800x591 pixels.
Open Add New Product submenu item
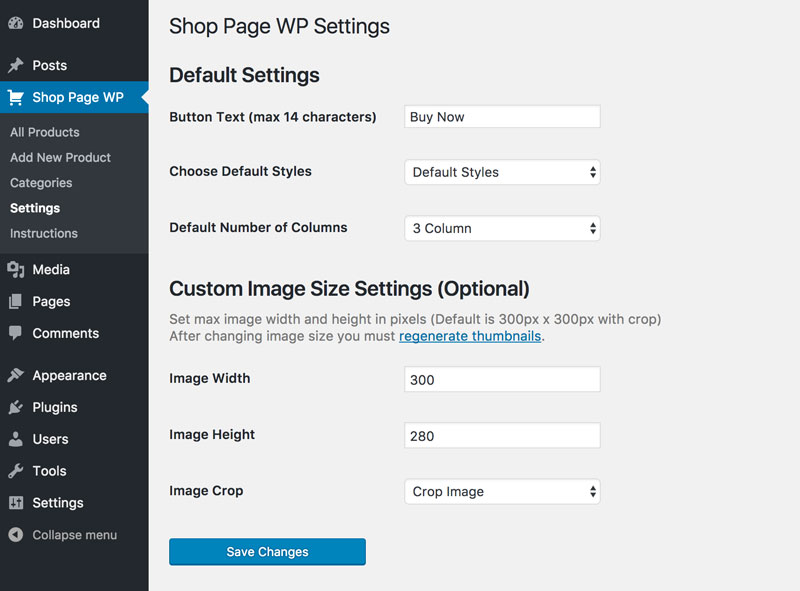pos(60,158)
